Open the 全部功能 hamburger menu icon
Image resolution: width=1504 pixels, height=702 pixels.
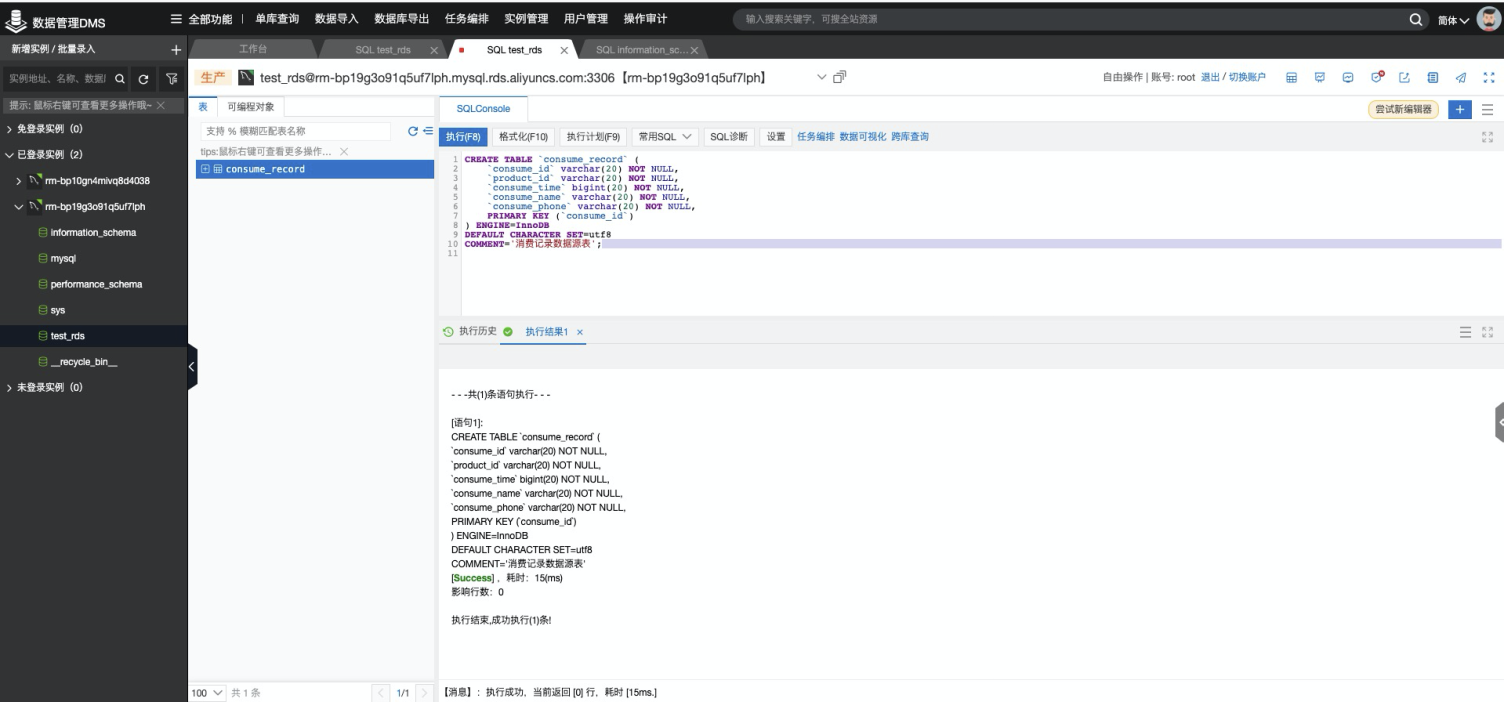tap(177, 19)
